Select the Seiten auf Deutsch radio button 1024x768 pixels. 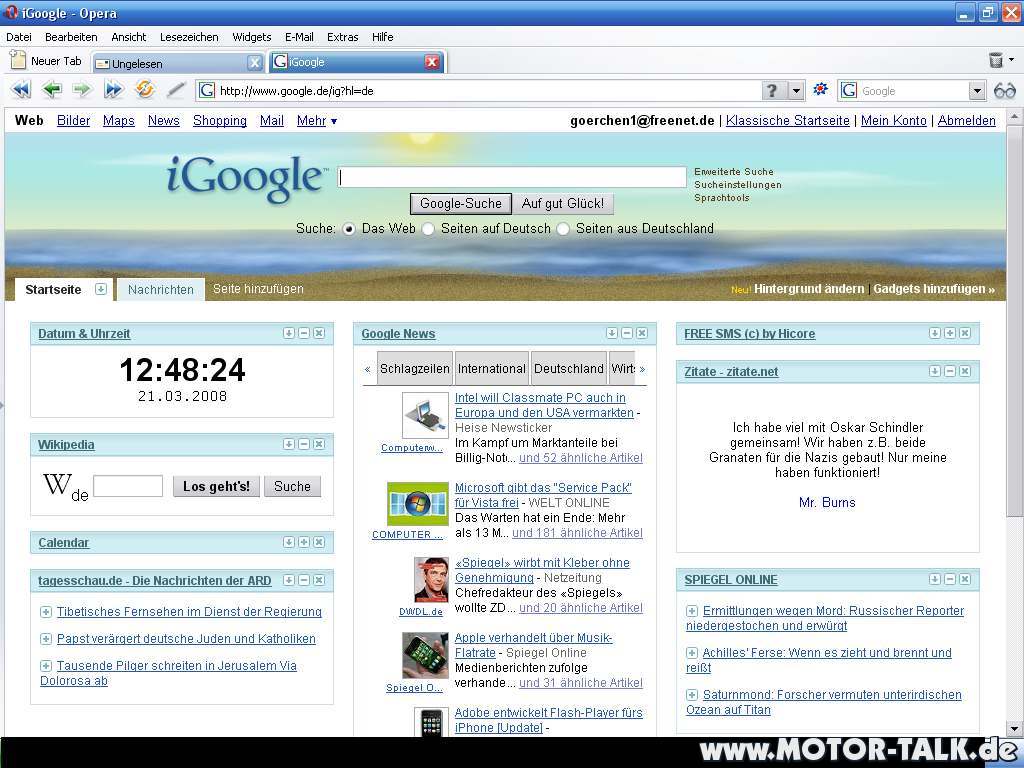point(428,229)
